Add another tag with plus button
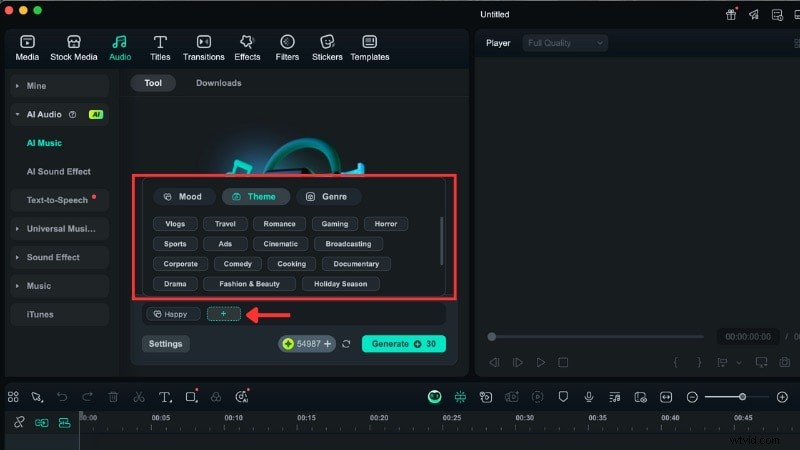Viewport: 800px width, 450px height. pyautogui.click(x=223, y=314)
